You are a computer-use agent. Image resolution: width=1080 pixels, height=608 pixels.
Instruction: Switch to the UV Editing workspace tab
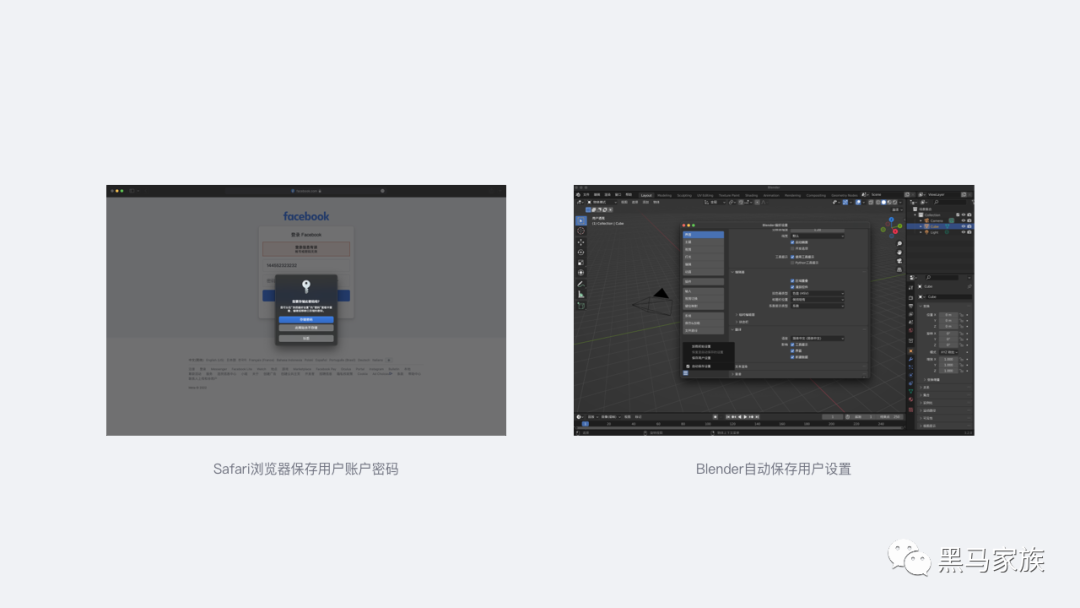point(705,196)
